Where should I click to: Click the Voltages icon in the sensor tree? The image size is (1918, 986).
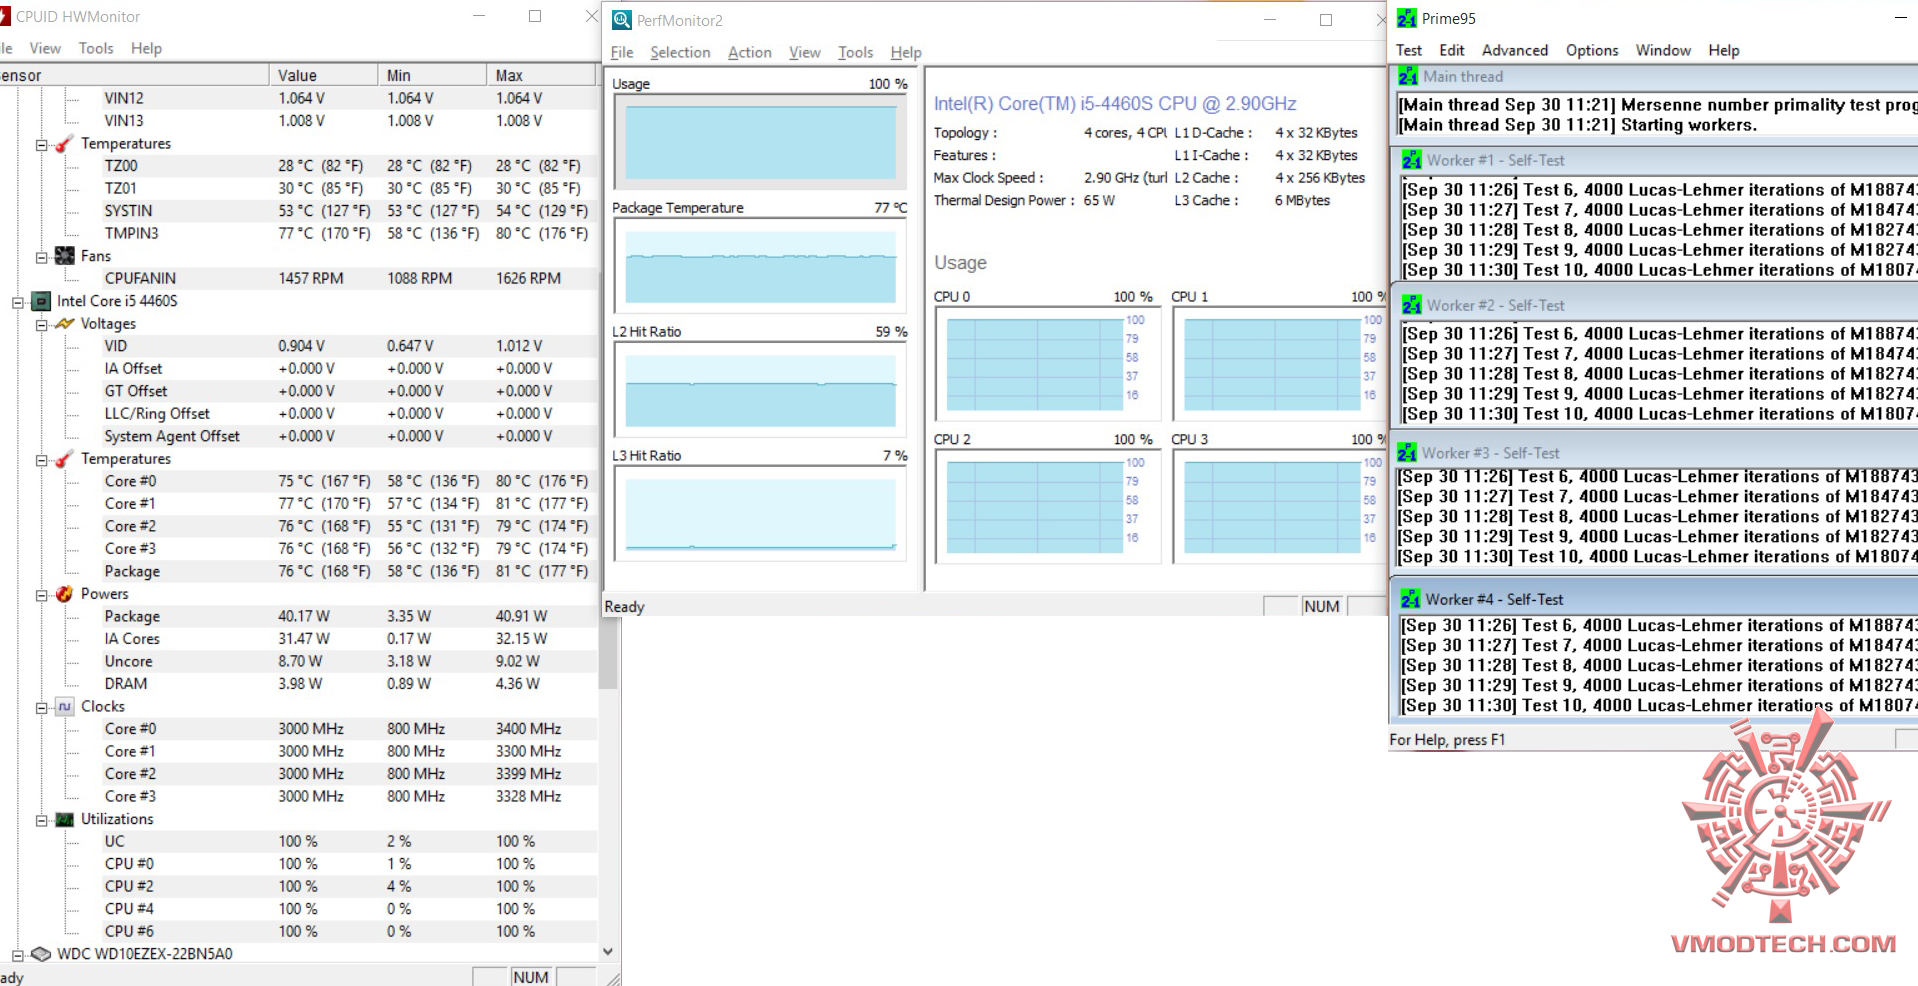point(64,324)
